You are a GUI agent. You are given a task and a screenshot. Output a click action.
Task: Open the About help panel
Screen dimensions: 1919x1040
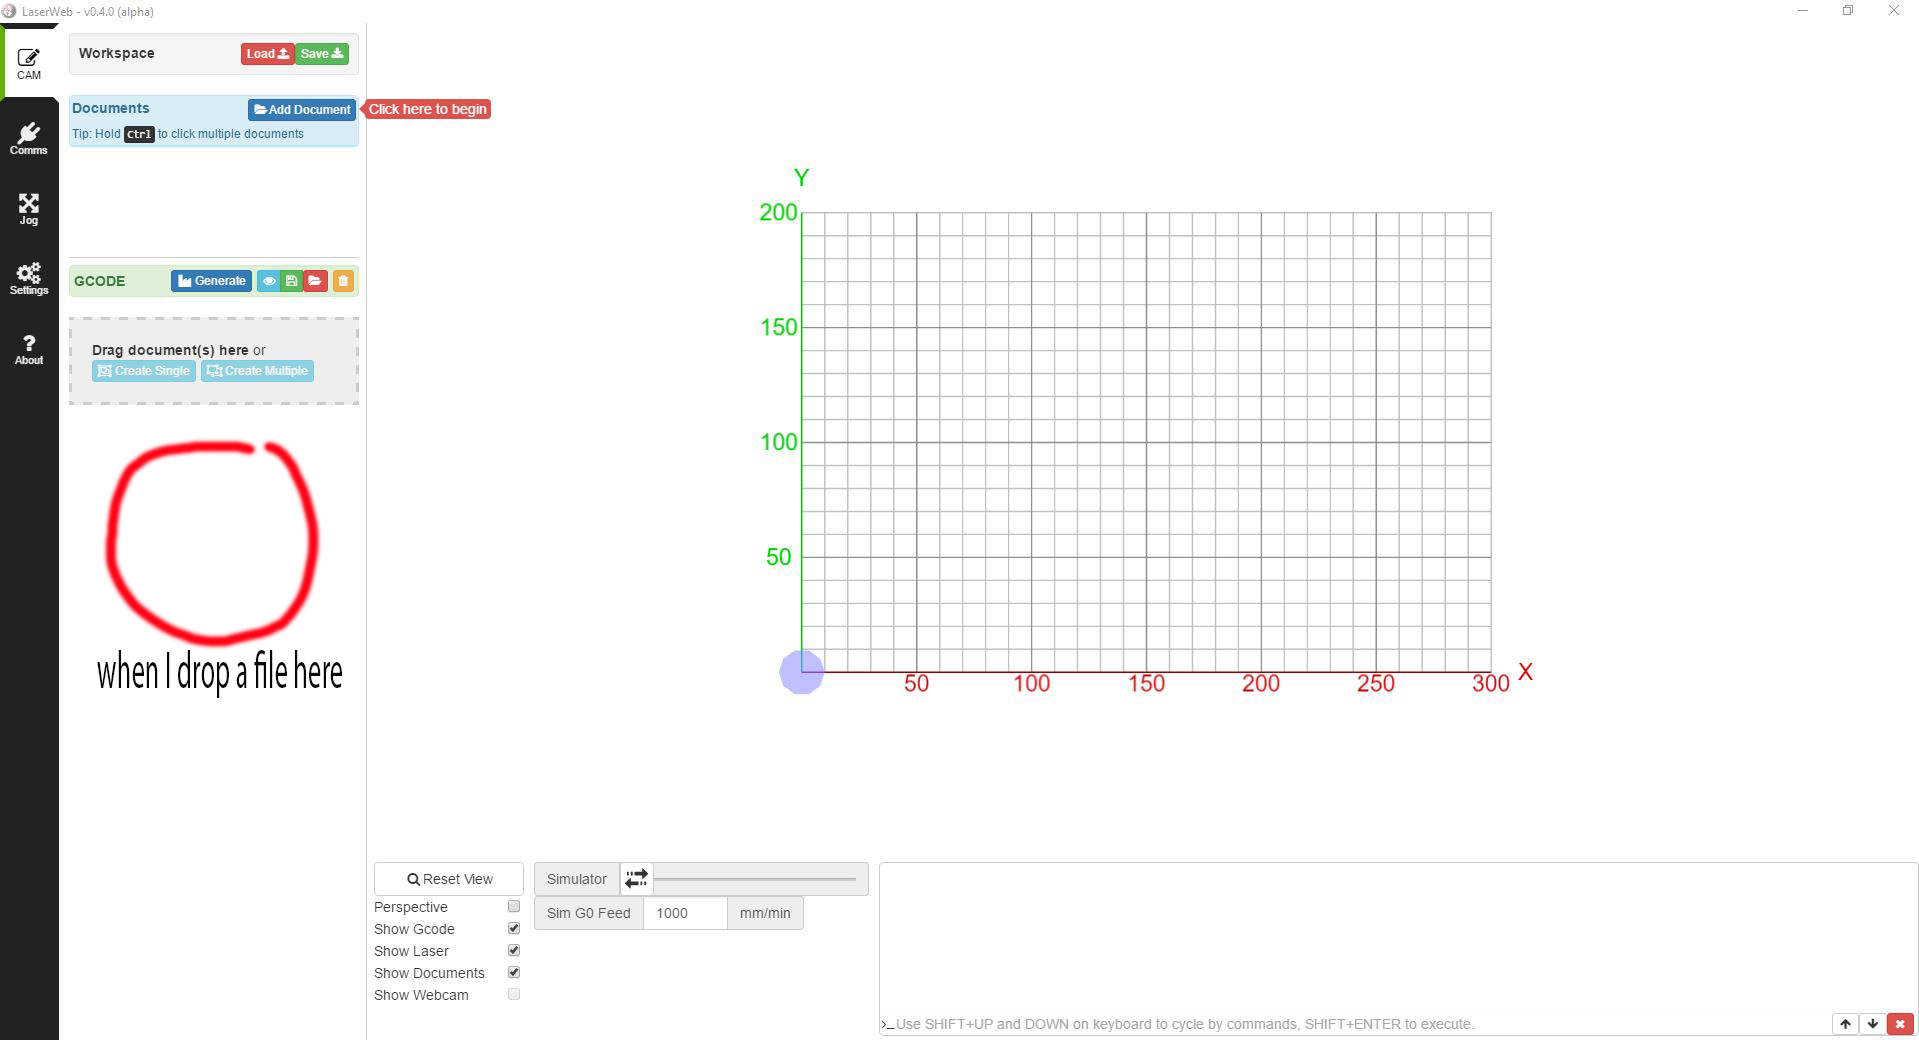29,349
